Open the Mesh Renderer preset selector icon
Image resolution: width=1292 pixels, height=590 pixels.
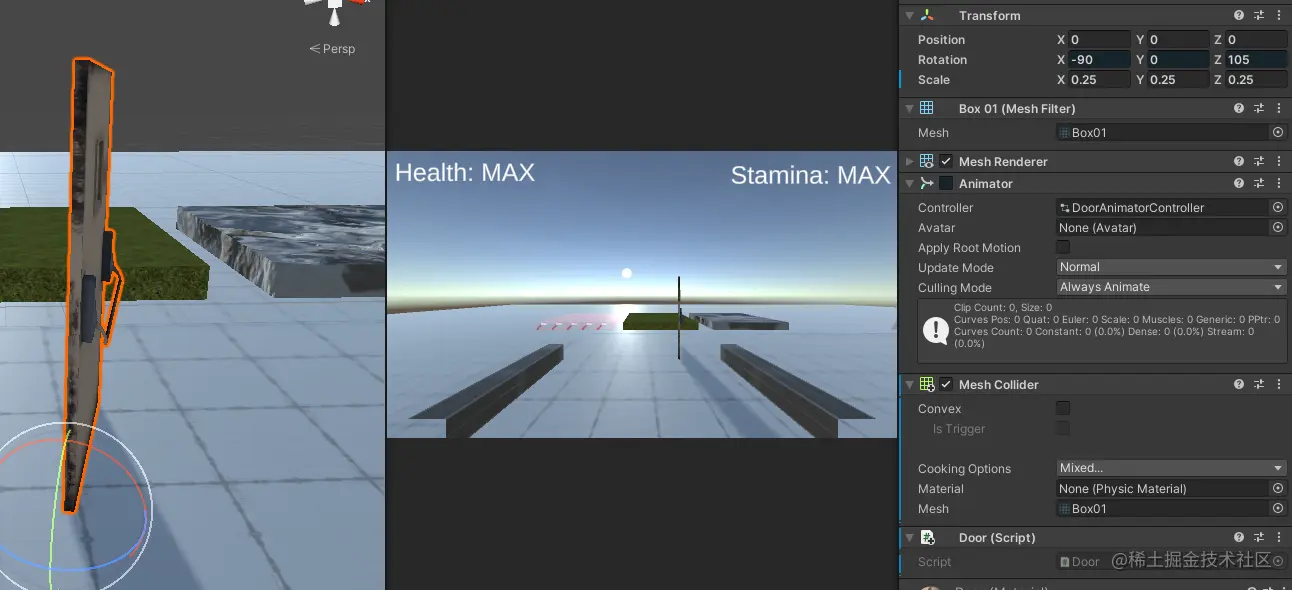(x=1259, y=161)
